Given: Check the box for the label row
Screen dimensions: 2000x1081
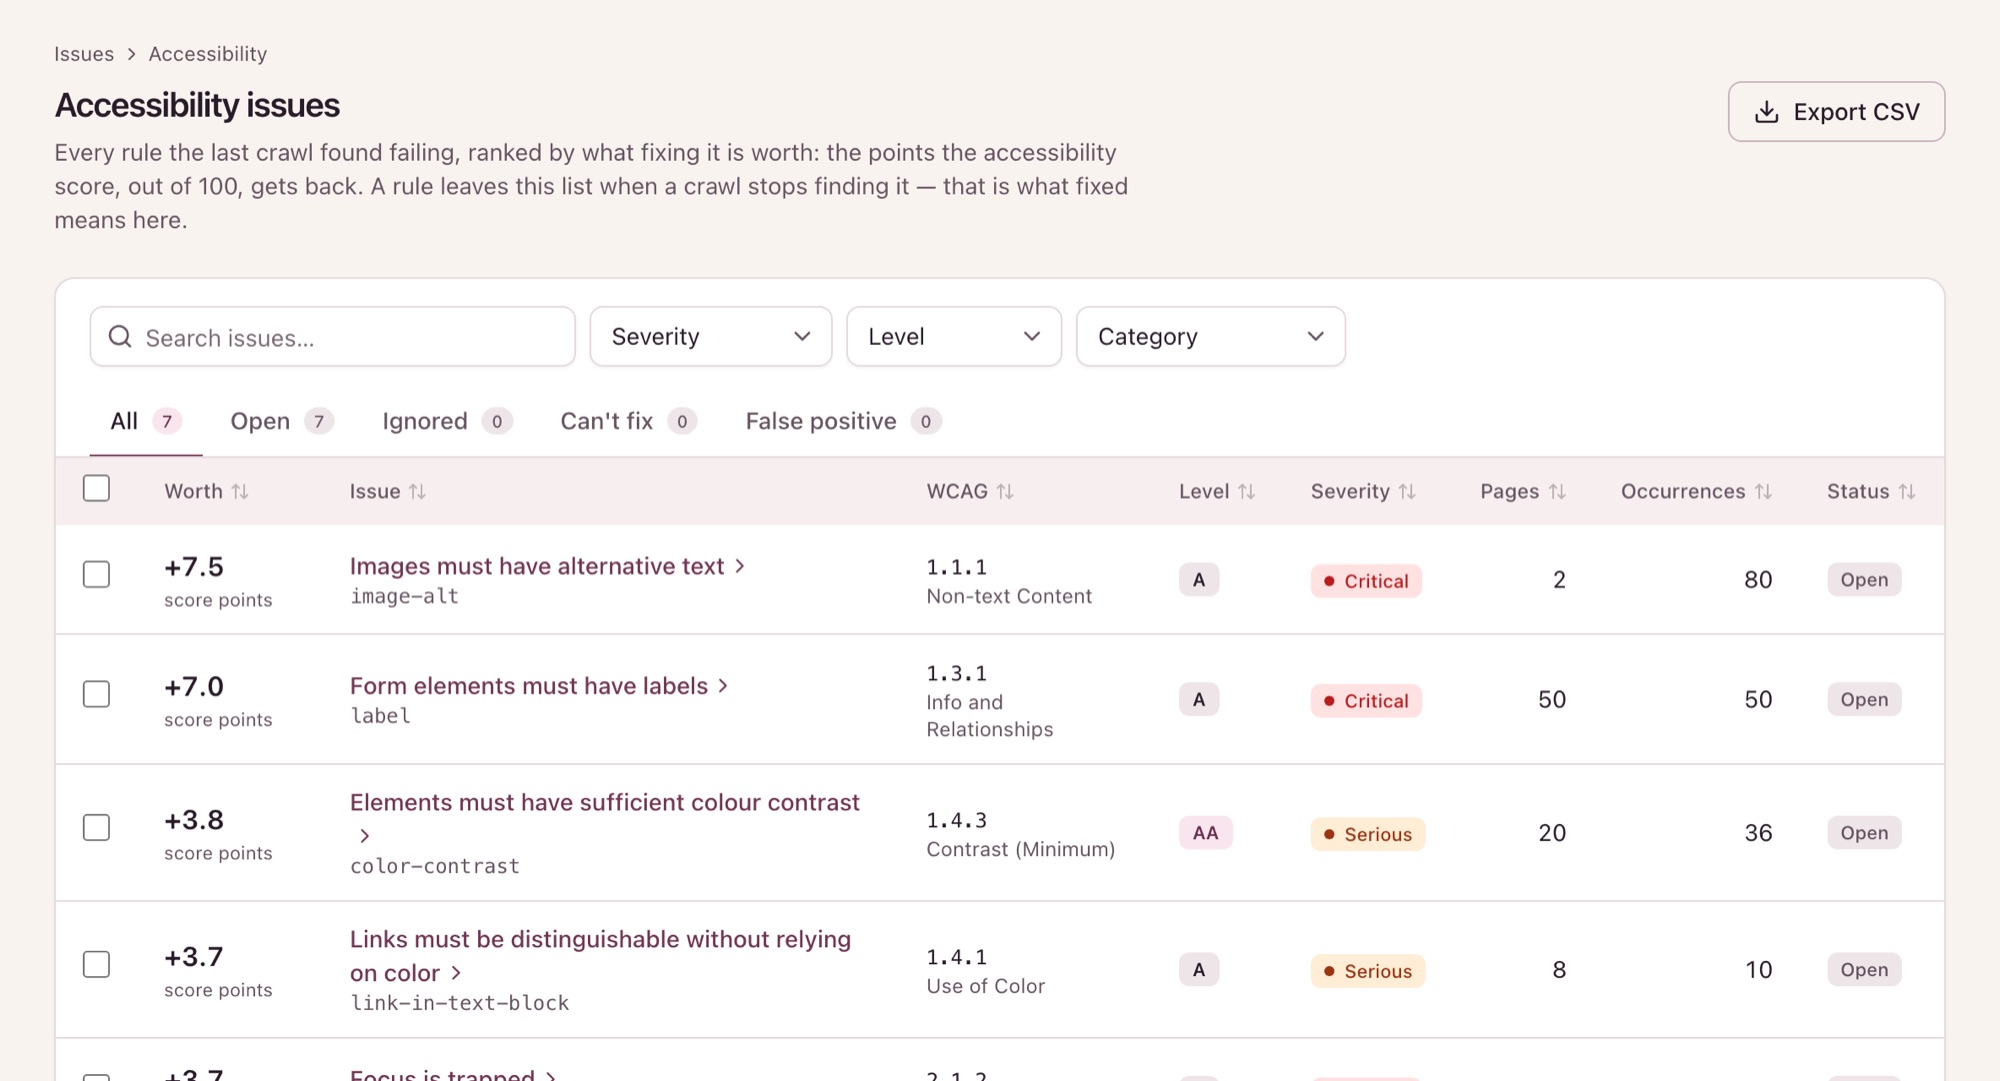Looking at the screenshot, I should [96, 694].
